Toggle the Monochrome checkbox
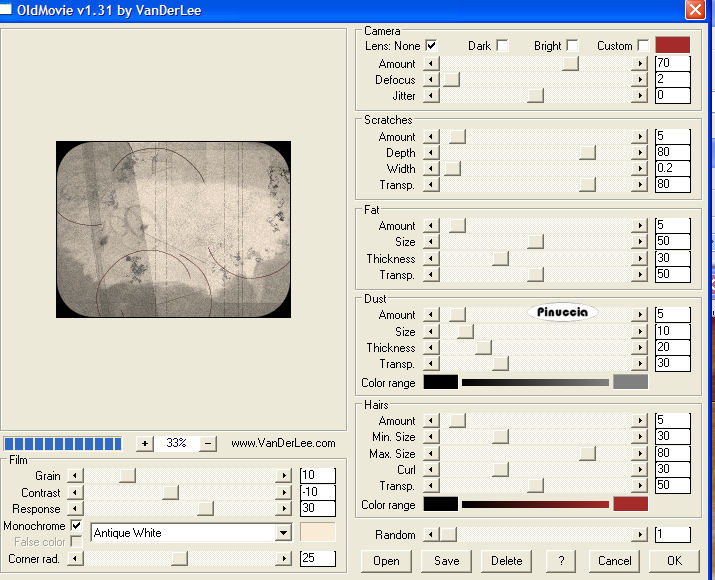715x580 pixels. click(x=76, y=526)
